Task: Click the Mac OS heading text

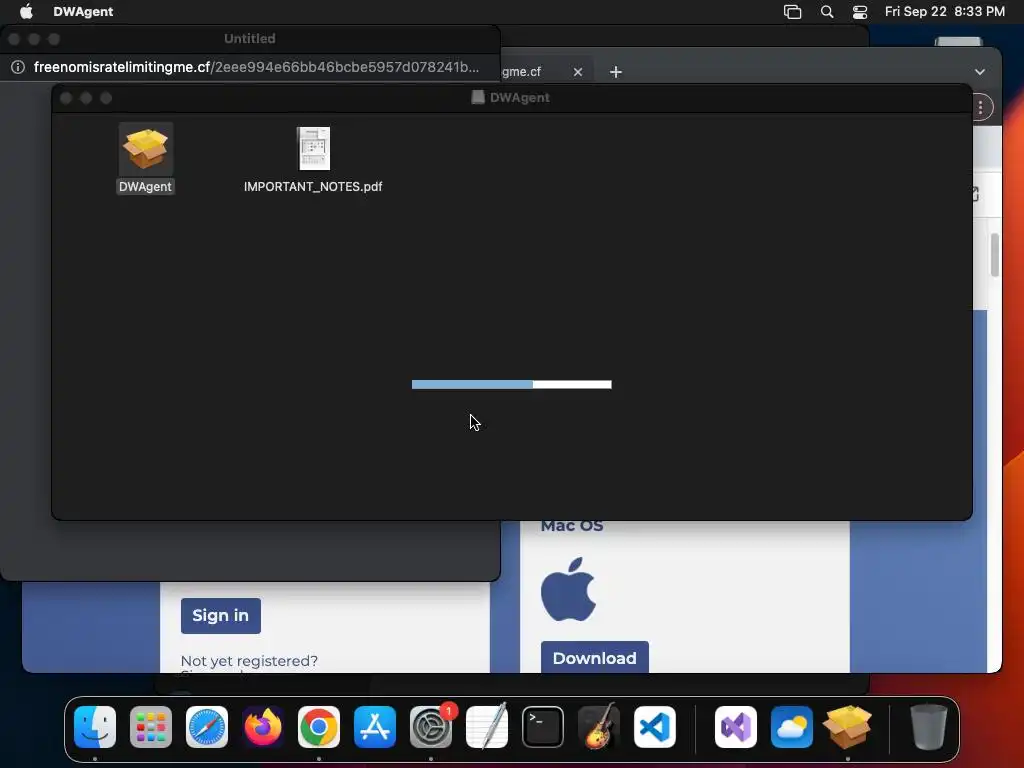Action: click(571, 526)
